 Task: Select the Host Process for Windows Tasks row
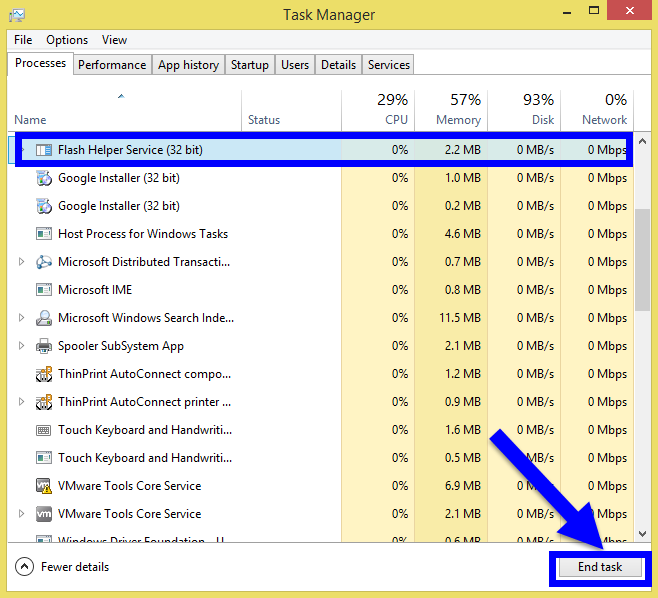321,234
